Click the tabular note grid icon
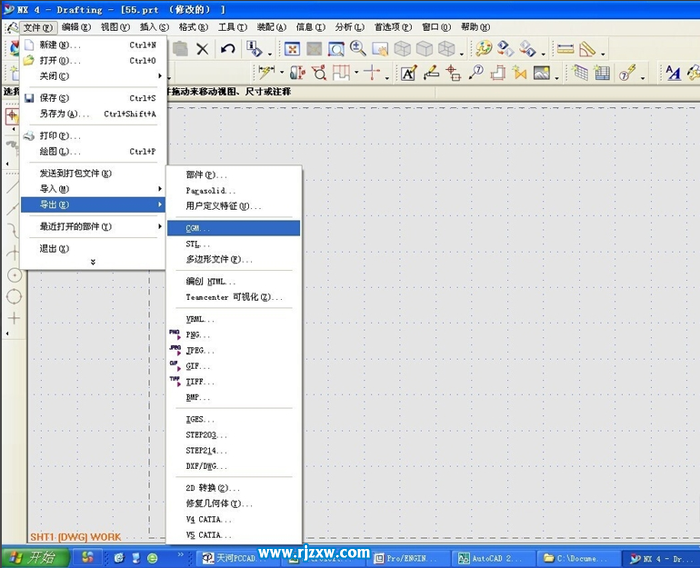 (580, 73)
